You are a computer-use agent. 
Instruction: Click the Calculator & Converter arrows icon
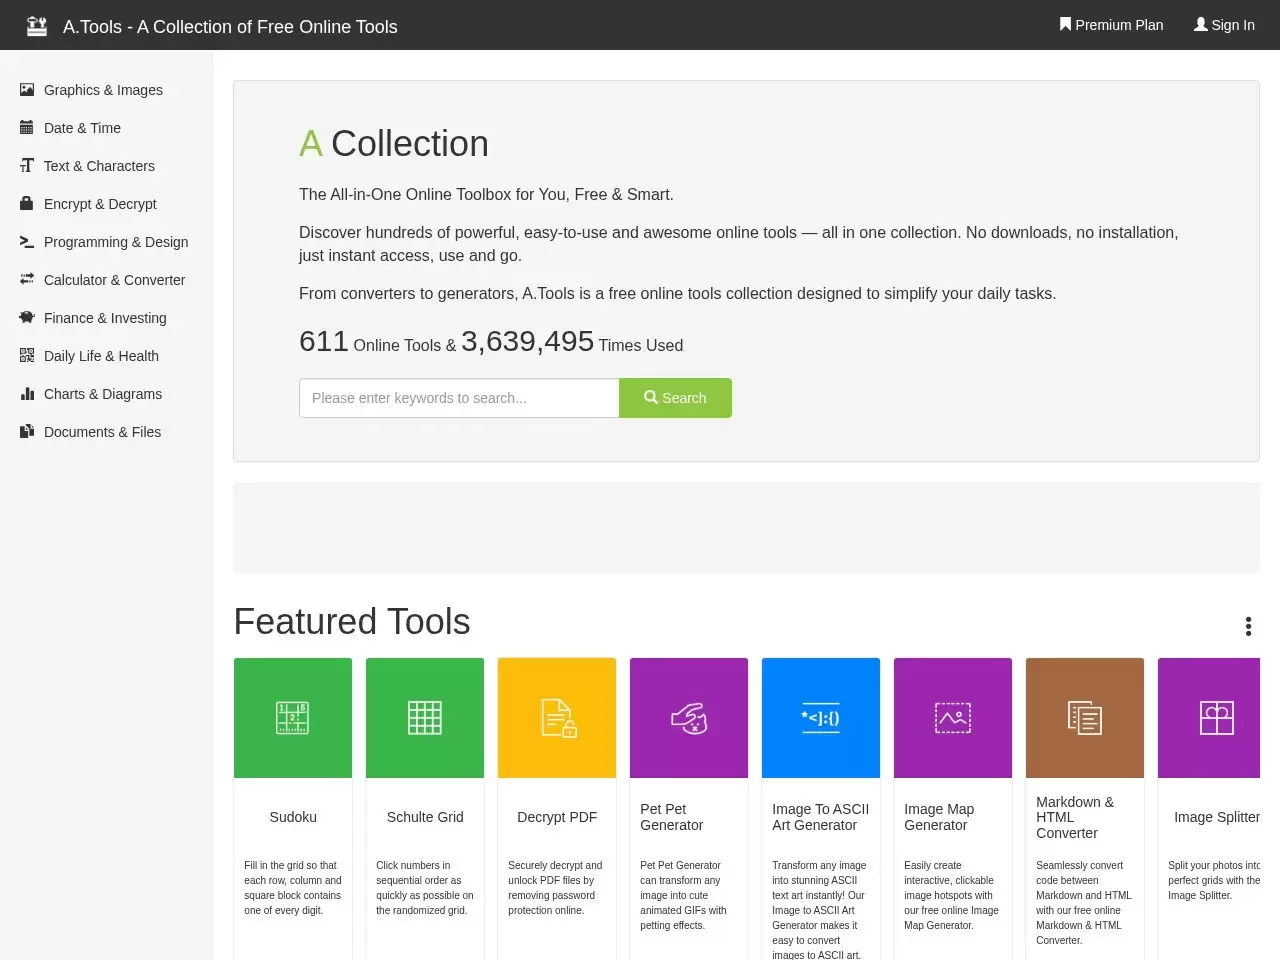point(27,280)
